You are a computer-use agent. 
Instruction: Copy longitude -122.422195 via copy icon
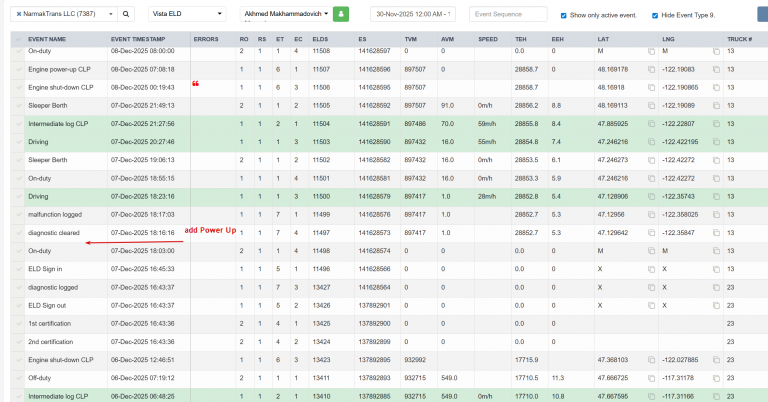click(x=716, y=142)
